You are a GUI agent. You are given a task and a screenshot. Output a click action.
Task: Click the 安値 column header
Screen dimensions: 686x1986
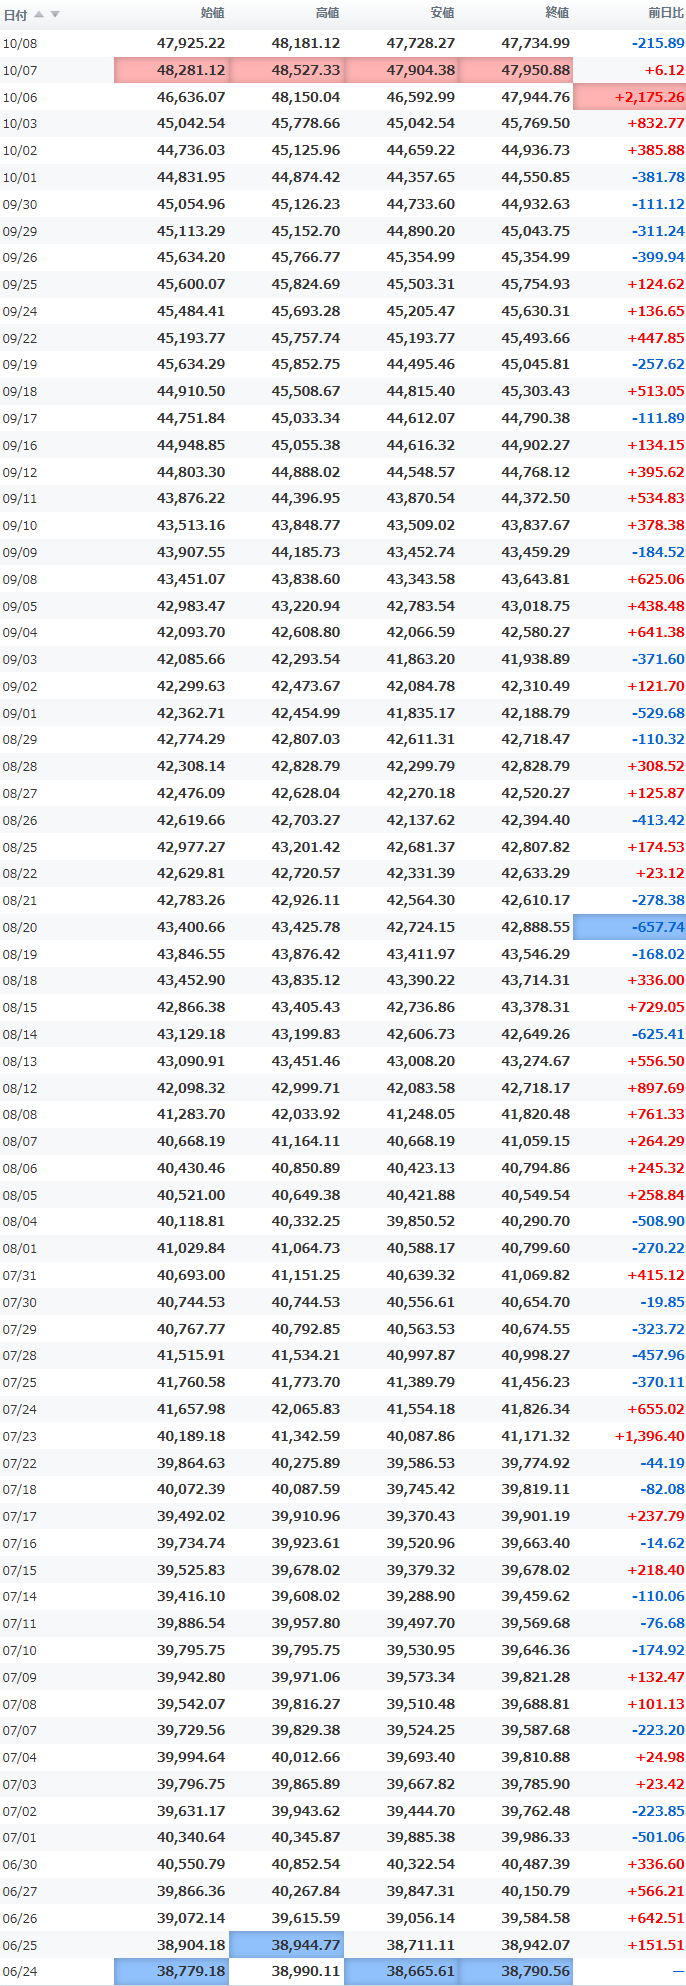[x=442, y=13]
